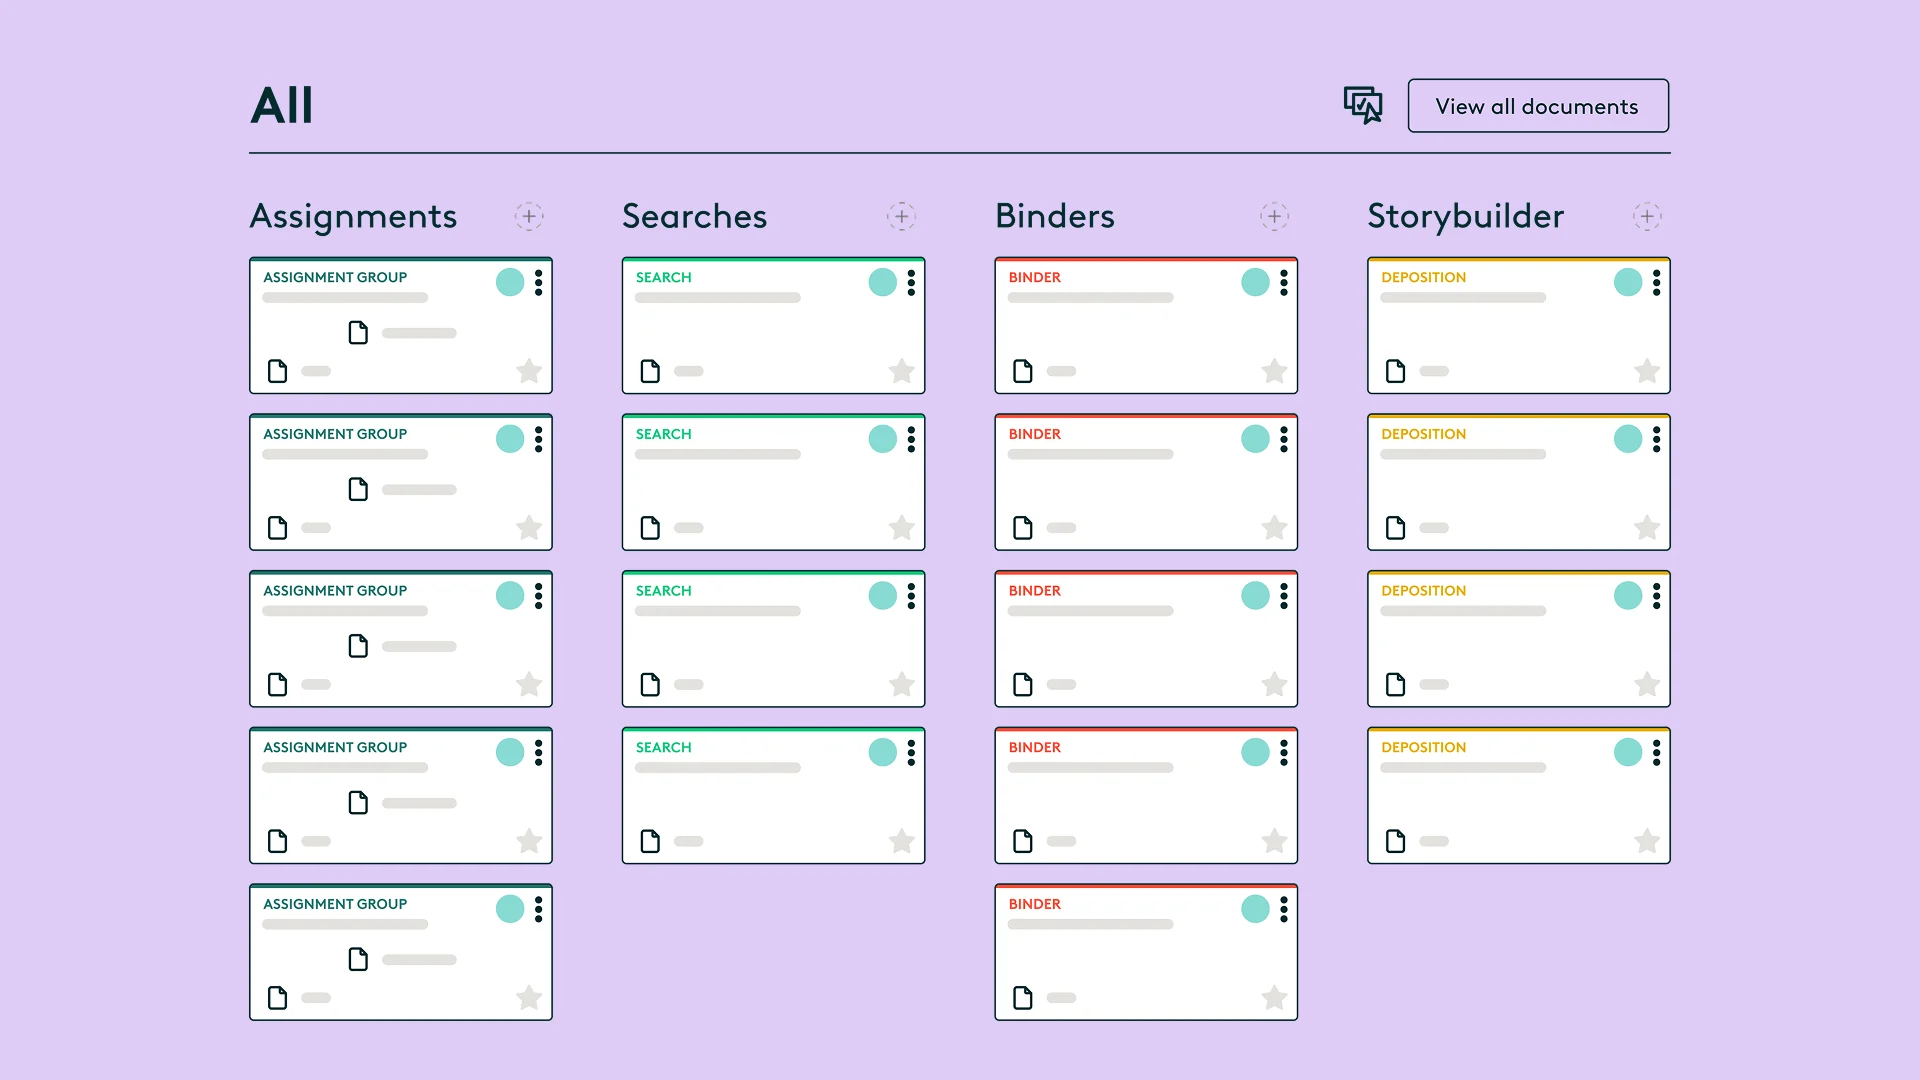
Task: Toggle favorite star on fourth Search card
Action: (901, 841)
